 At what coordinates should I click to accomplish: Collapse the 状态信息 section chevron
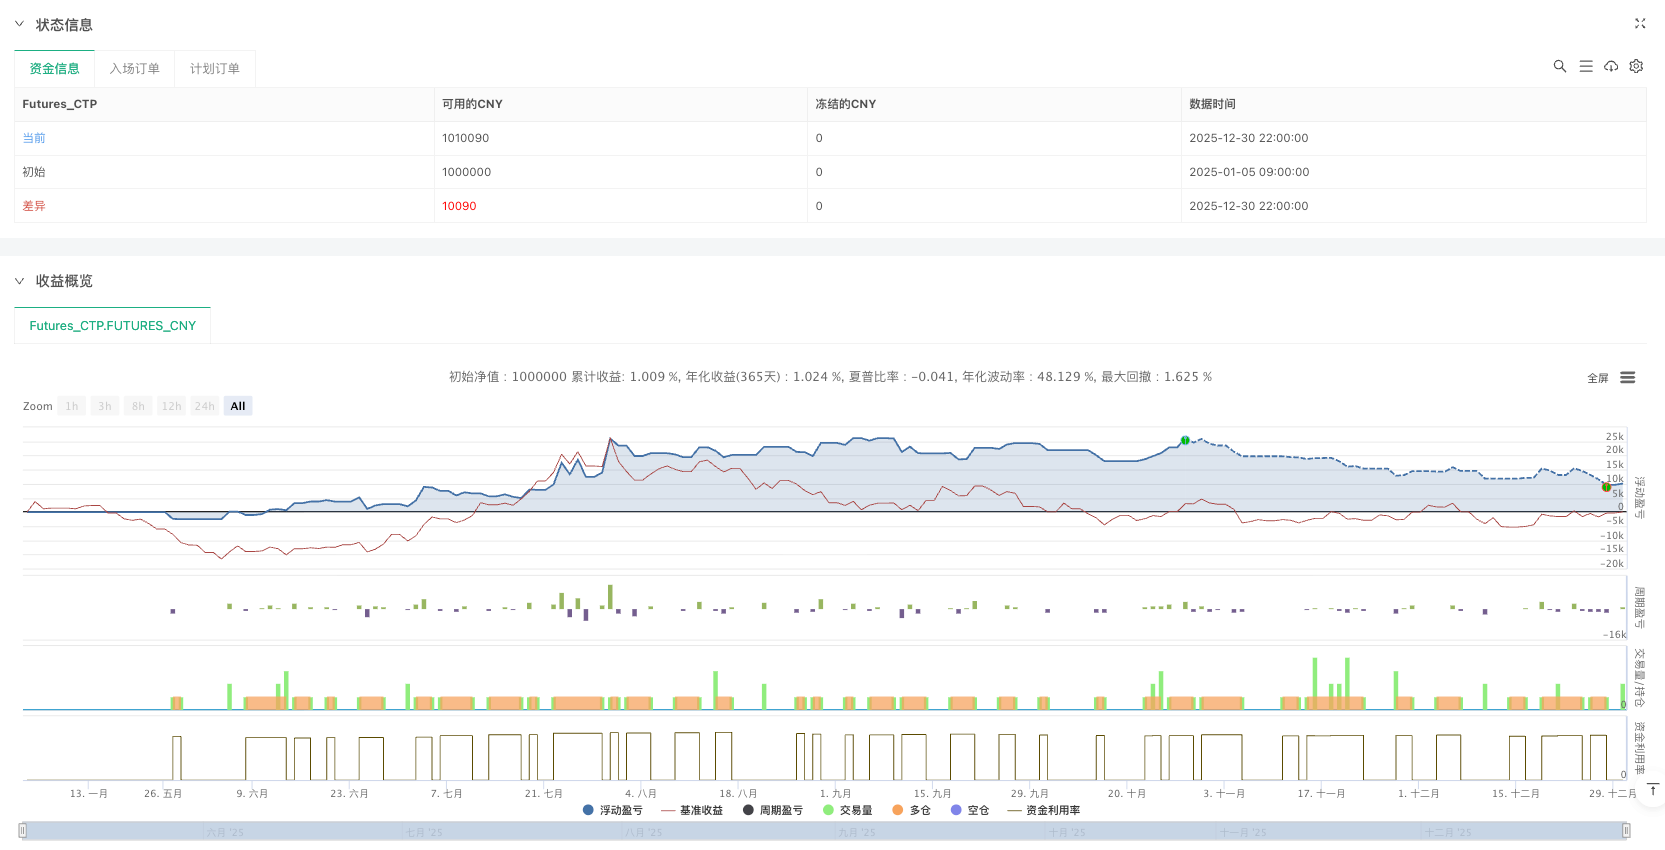[x=19, y=24]
